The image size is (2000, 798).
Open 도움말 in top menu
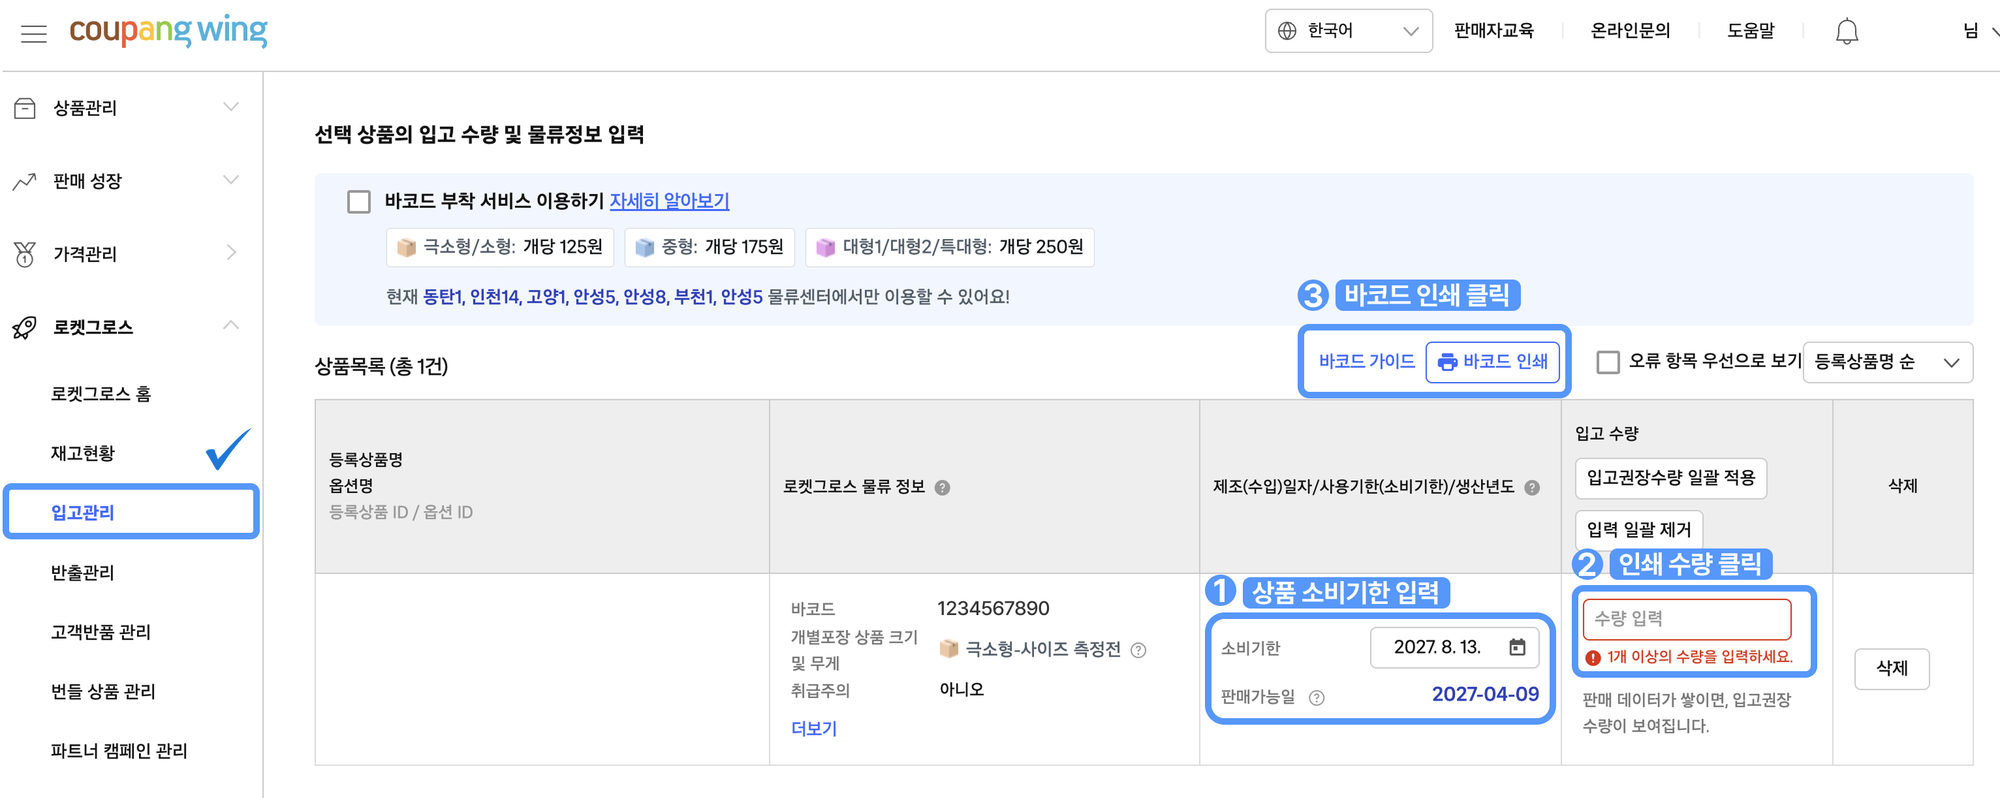pos(1750,31)
